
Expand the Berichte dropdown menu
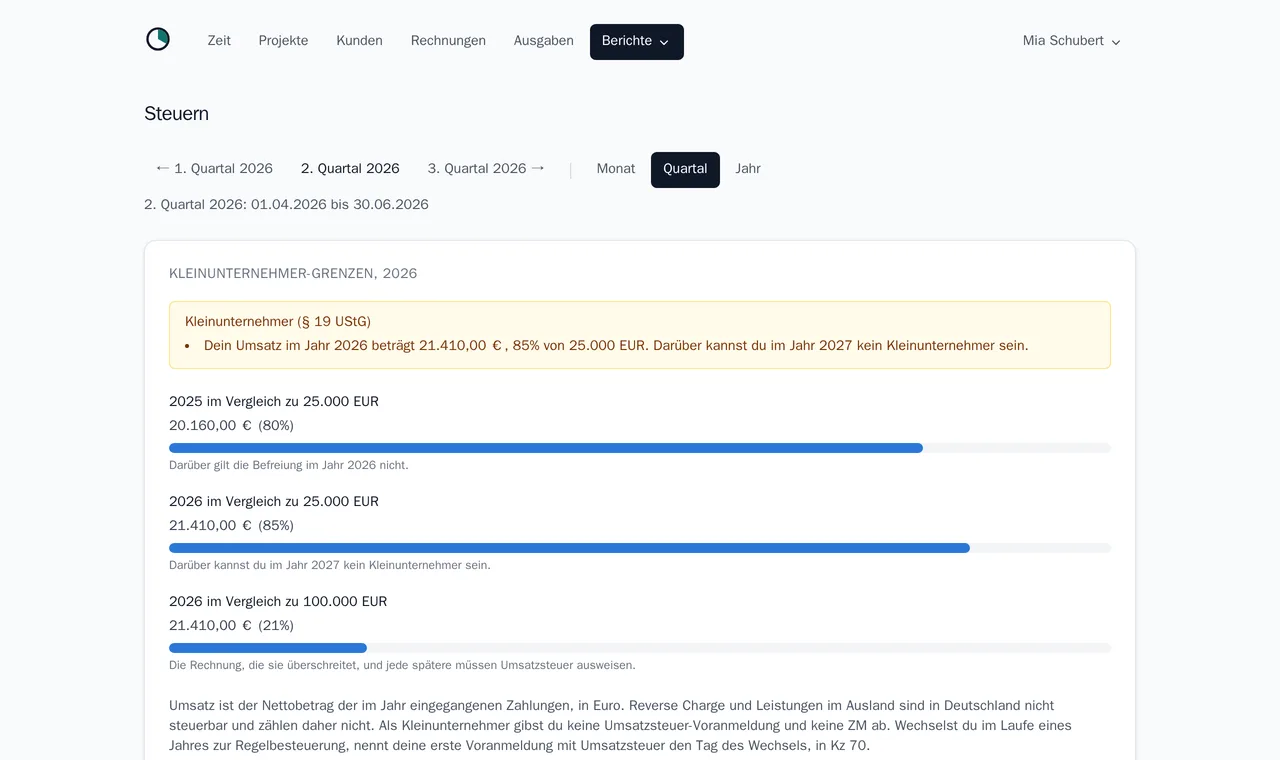coord(636,42)
